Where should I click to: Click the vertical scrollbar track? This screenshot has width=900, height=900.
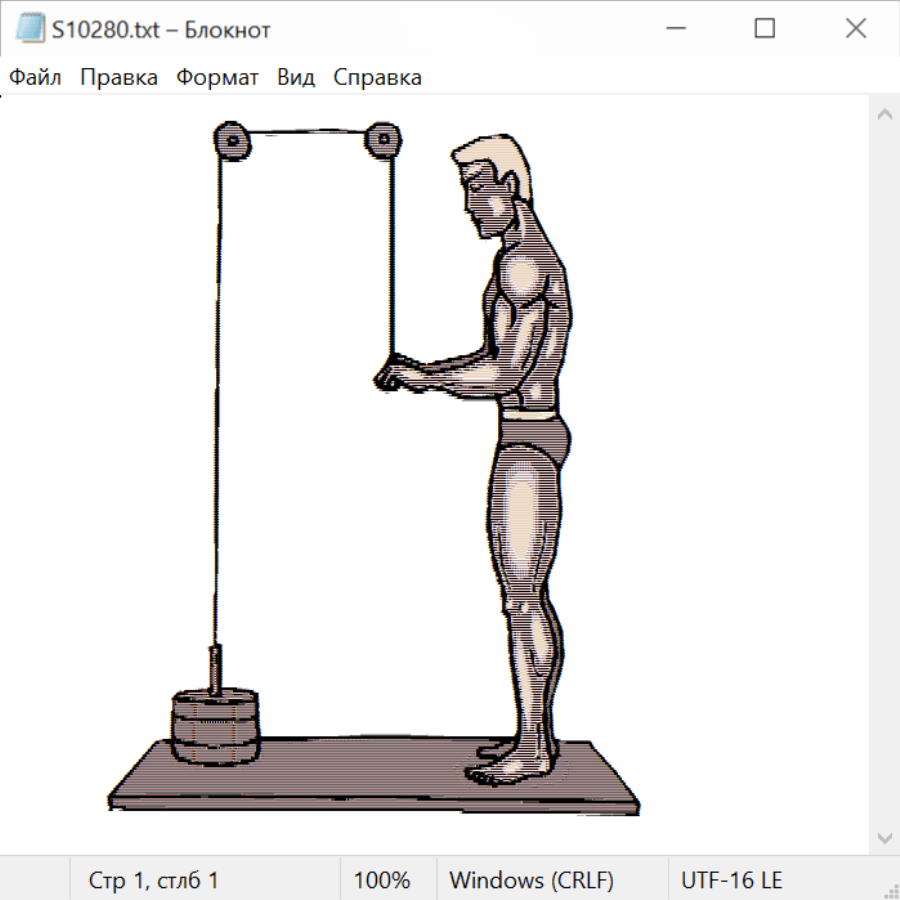tap(884, 475)
